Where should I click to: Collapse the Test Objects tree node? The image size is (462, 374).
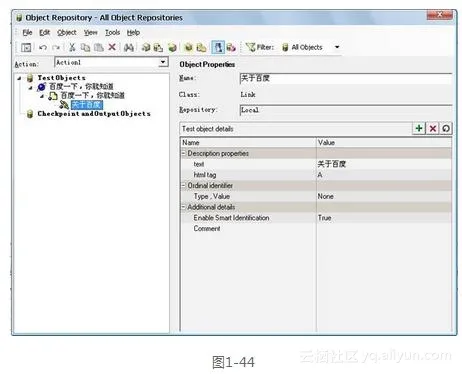click(x=19, y=78)
